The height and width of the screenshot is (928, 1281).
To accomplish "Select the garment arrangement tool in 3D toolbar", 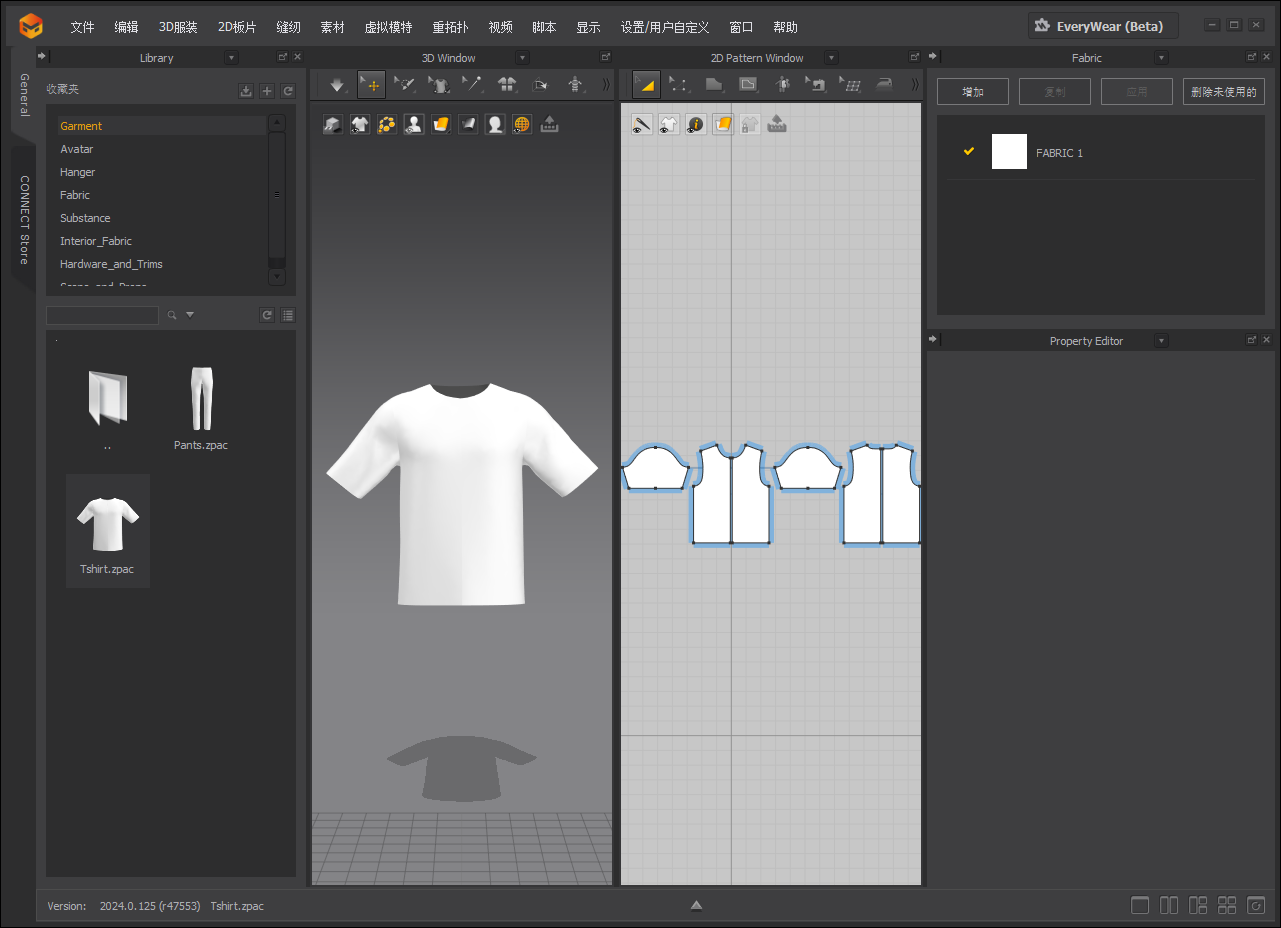I will pyautogui.click(x=438, y=85).
